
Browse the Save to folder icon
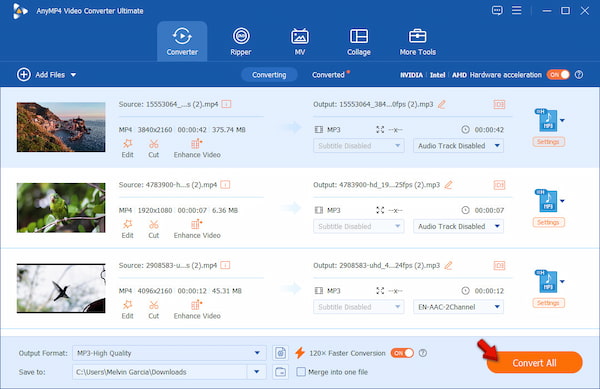point(280,372)
